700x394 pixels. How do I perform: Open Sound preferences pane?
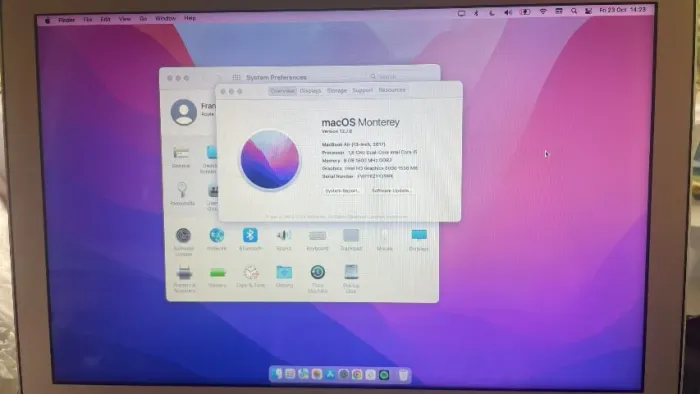(x=283, y=236)
